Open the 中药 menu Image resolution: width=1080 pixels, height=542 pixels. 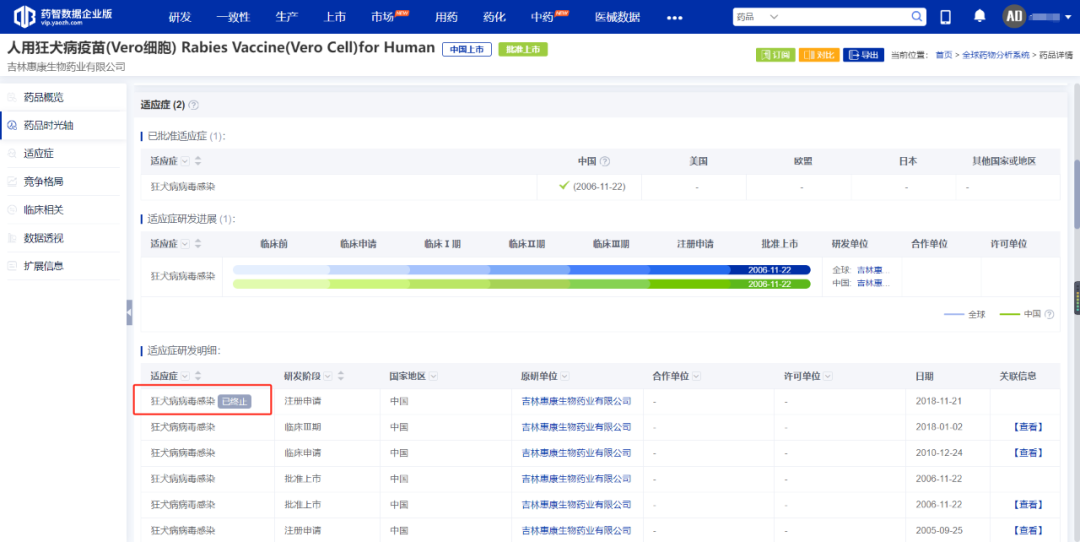coord(543,17)
